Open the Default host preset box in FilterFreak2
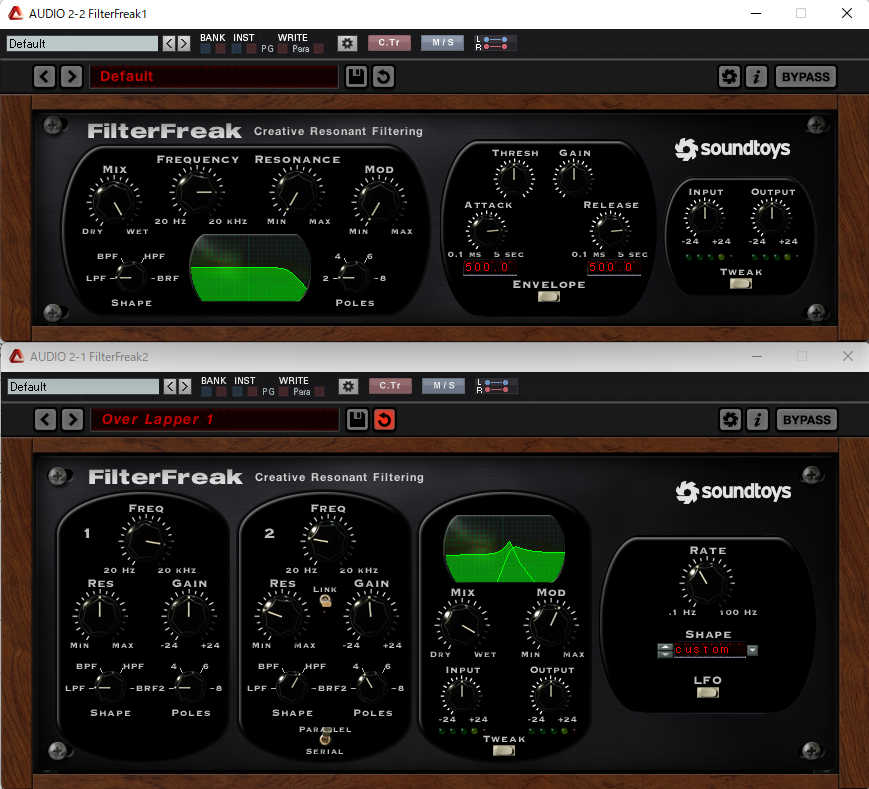The height and width of the screenshot is (789, 869). pos(83,387)
